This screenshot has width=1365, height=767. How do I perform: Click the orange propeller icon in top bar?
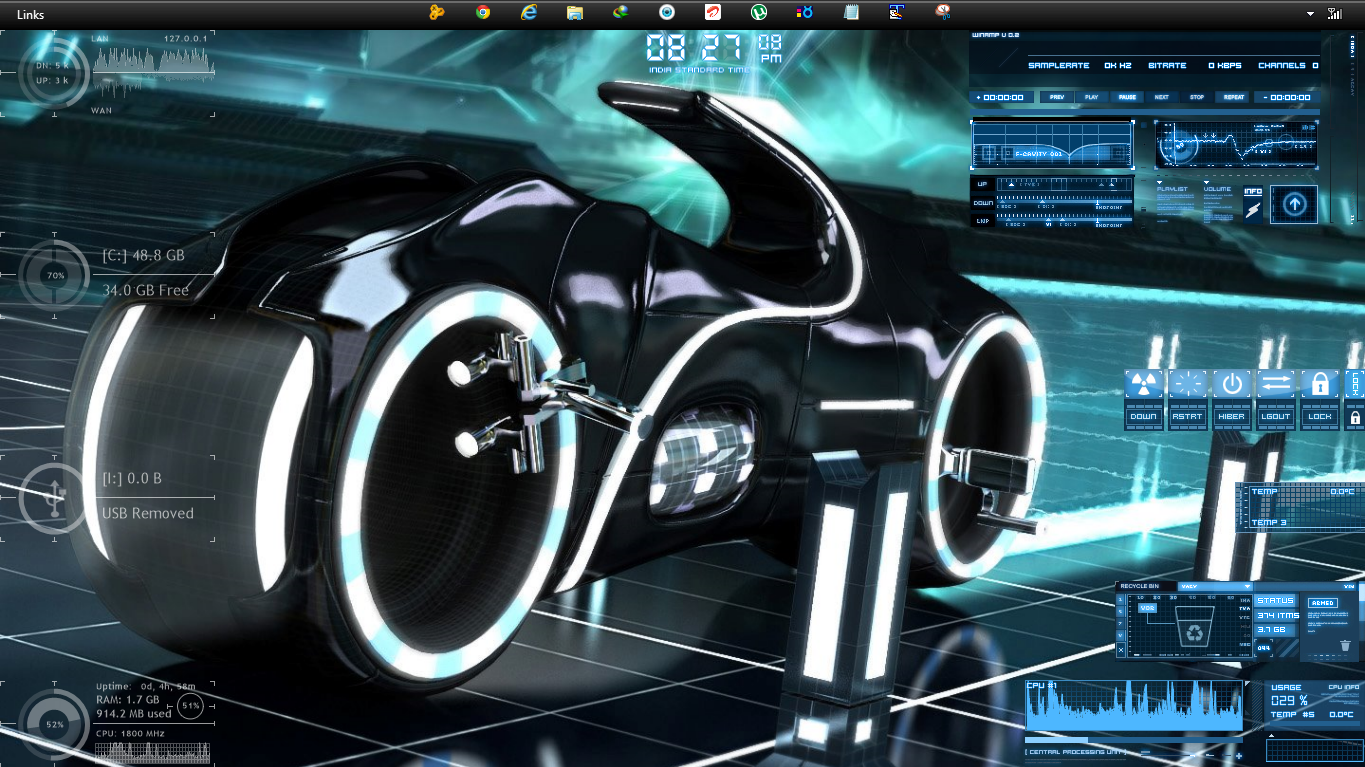coord(437,13)
